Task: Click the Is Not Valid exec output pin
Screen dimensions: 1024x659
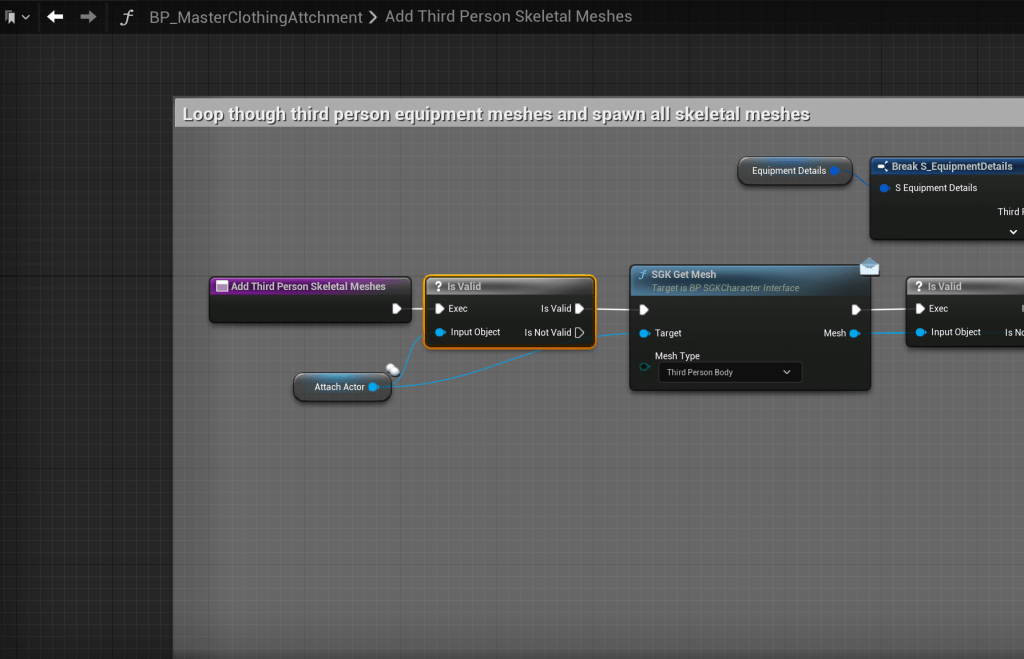Action: point(579,332)
